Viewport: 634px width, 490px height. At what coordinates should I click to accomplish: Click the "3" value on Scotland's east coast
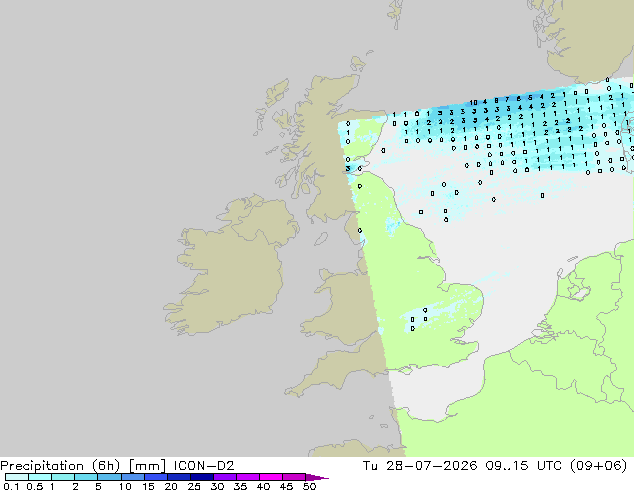pyautogui.click(x=348, y=168)
